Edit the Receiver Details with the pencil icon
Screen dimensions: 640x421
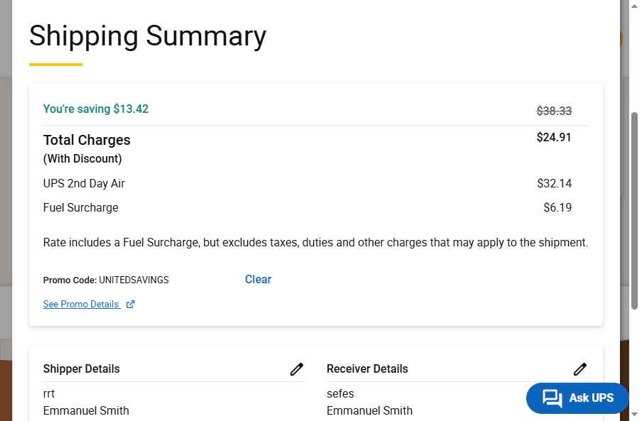[580, 369]
